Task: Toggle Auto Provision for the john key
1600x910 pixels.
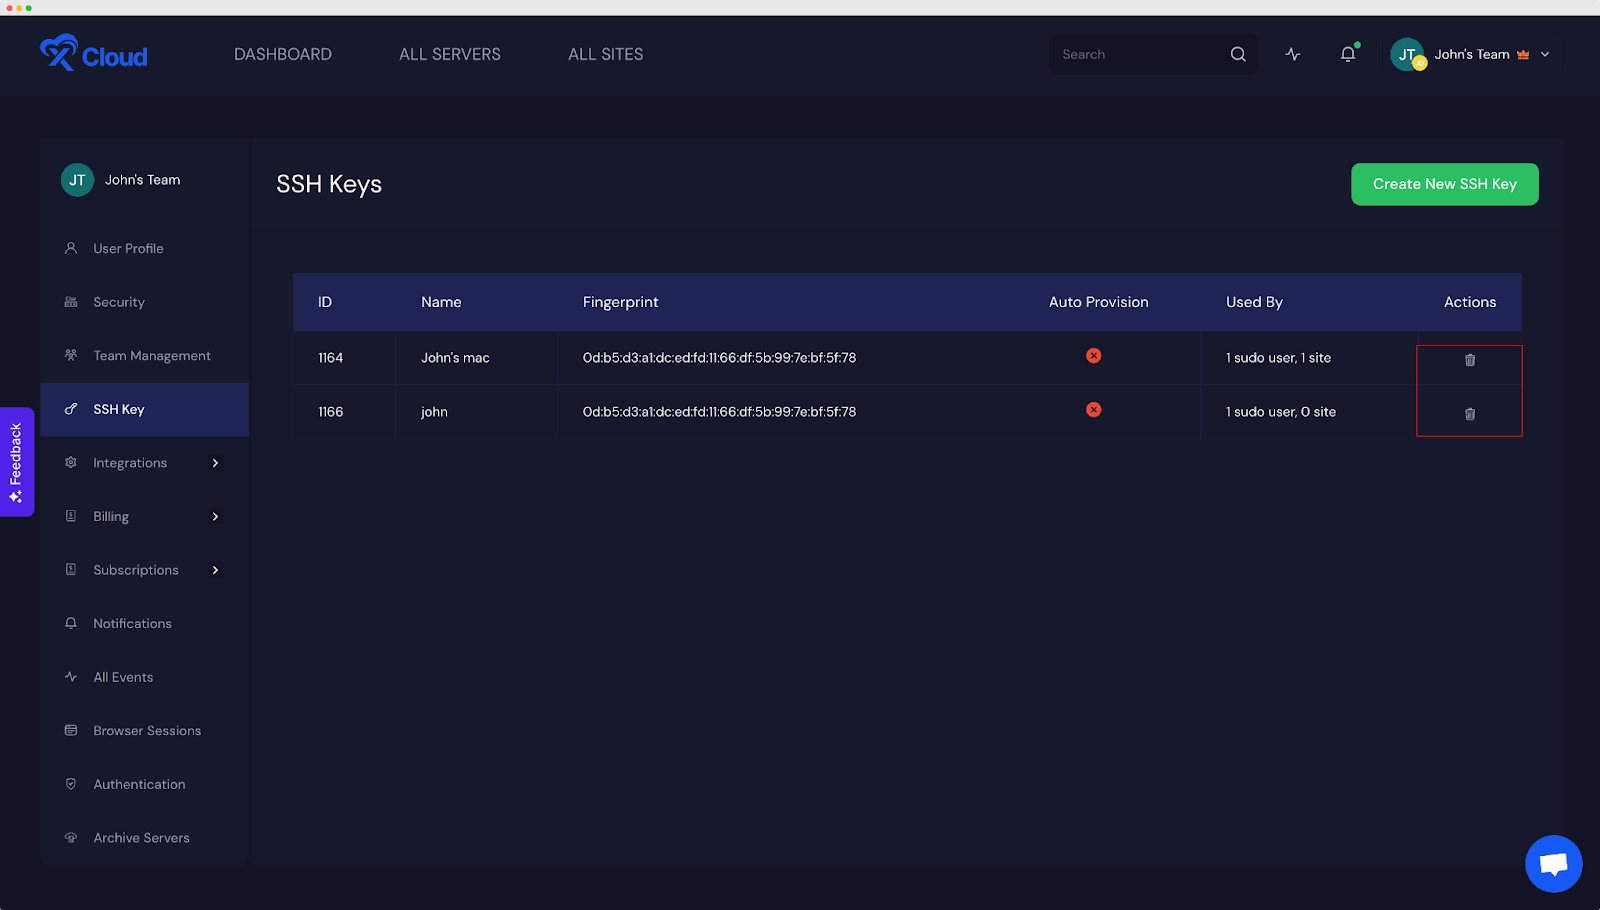Action: tap(1093, 410)
